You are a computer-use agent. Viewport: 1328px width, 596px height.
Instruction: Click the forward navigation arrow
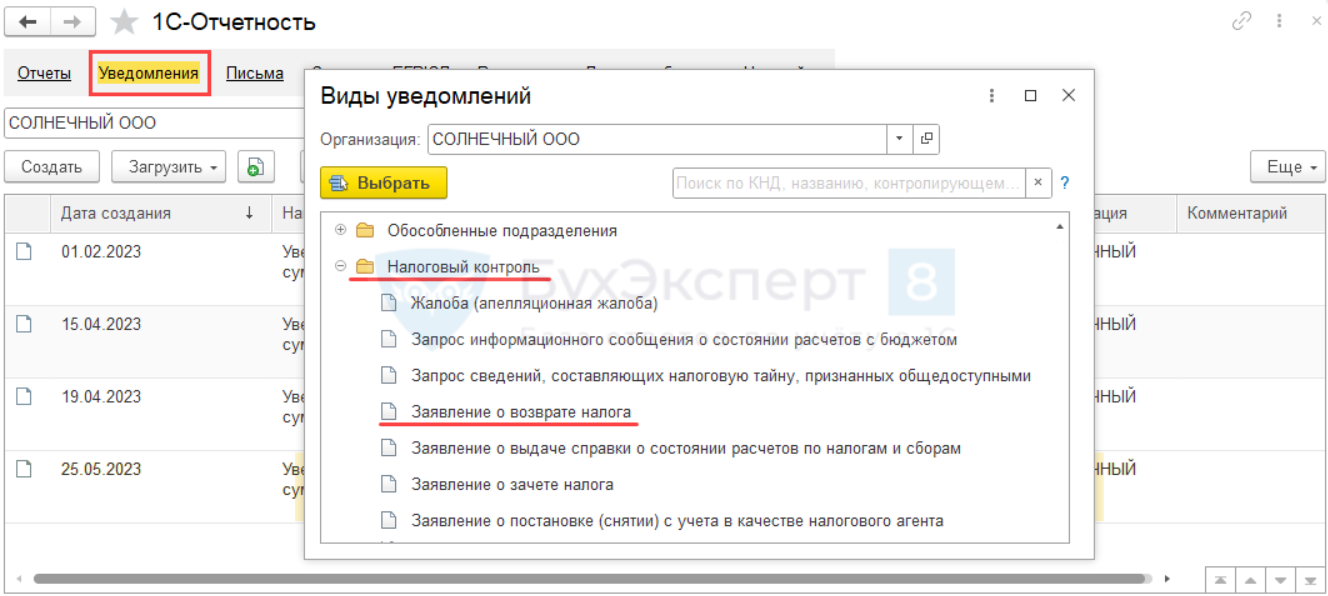(73, 22)
